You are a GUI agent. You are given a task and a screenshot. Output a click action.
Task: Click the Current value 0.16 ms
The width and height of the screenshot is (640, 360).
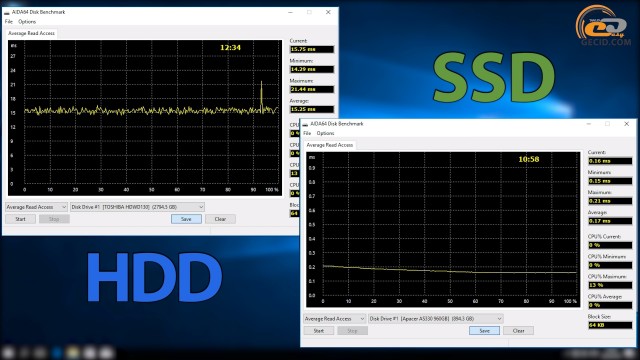(610, 161)
